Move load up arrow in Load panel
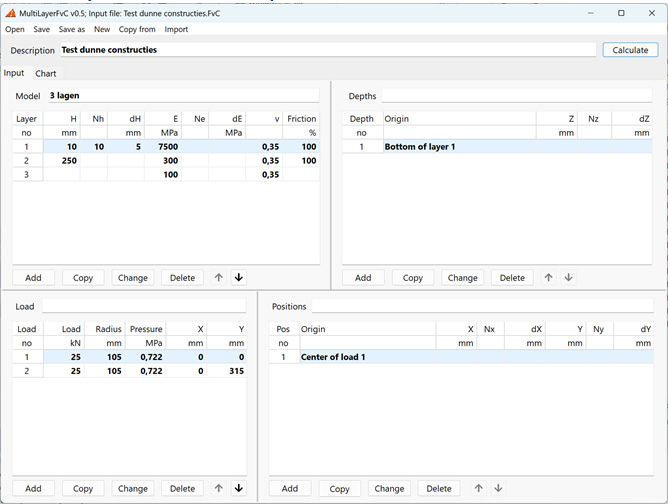Image resolution: width=668 pixels, height=504 pixels. 219,488
